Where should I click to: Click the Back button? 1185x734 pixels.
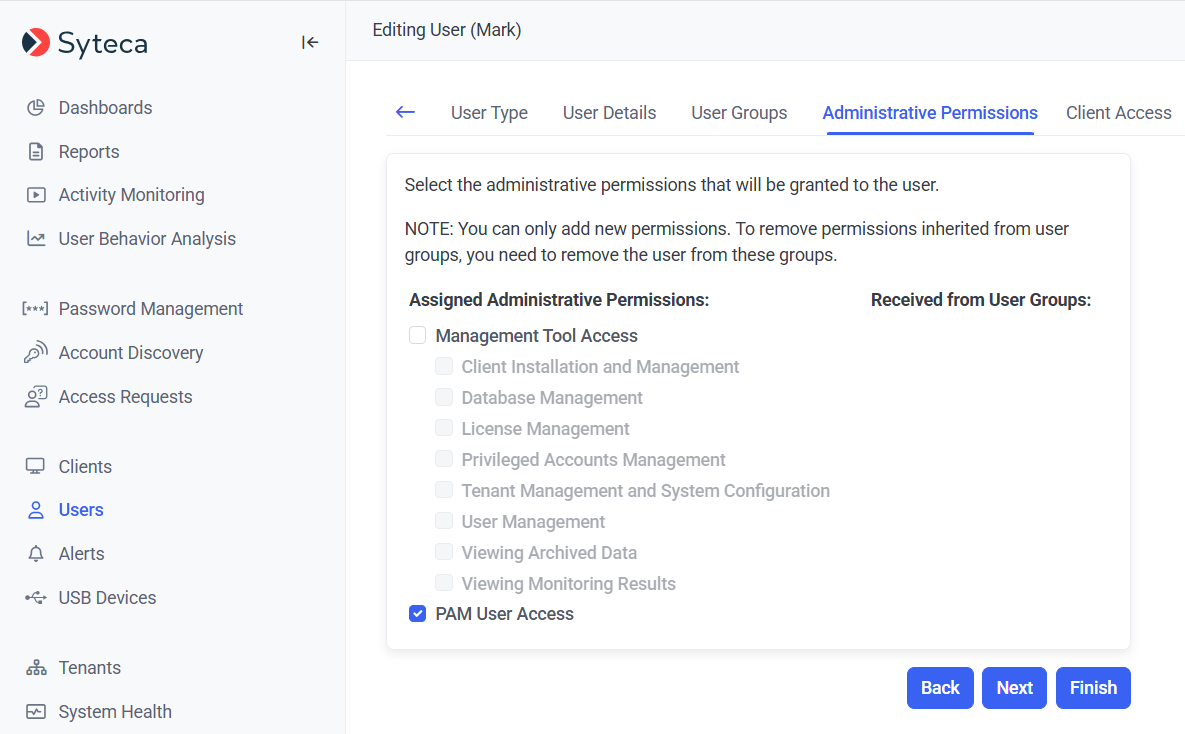940,688
